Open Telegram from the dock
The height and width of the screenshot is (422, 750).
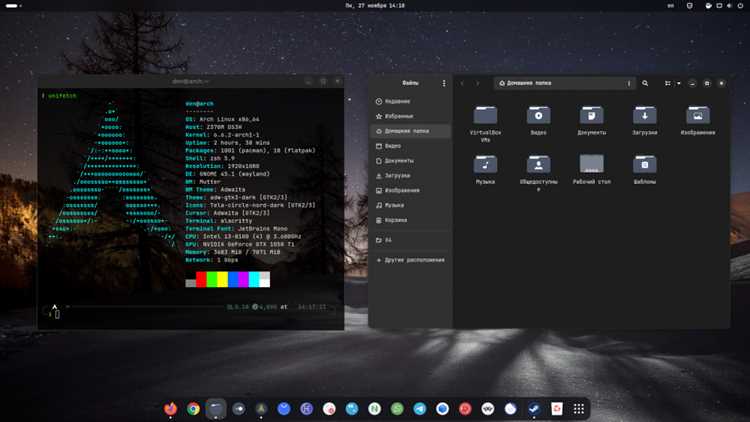[x=419, y=409]
